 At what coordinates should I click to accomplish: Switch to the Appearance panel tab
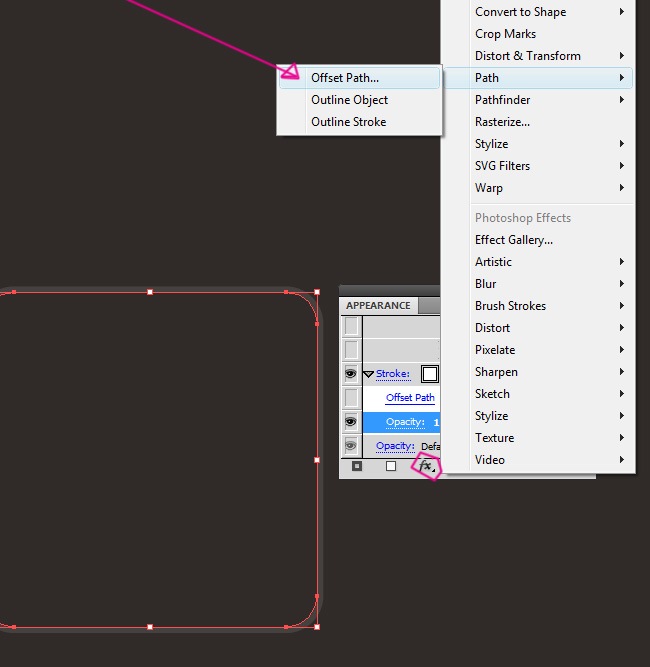coord(378,306)
